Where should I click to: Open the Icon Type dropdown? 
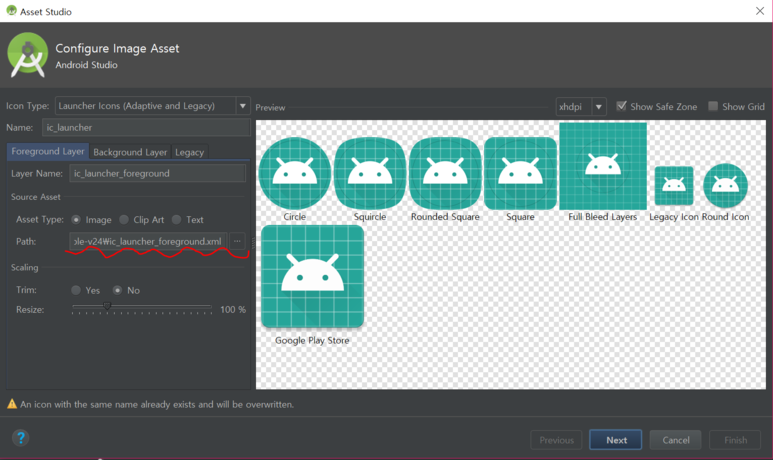click(x=153, y=106)
